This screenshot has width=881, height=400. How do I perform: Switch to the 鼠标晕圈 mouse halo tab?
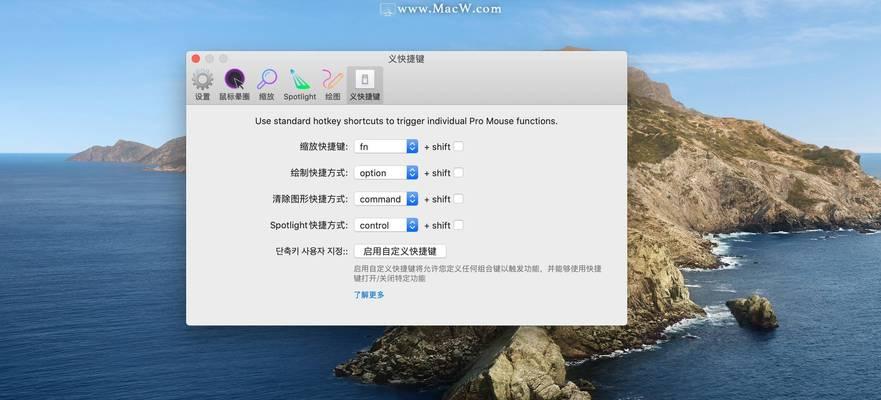[x=234, y=85]
